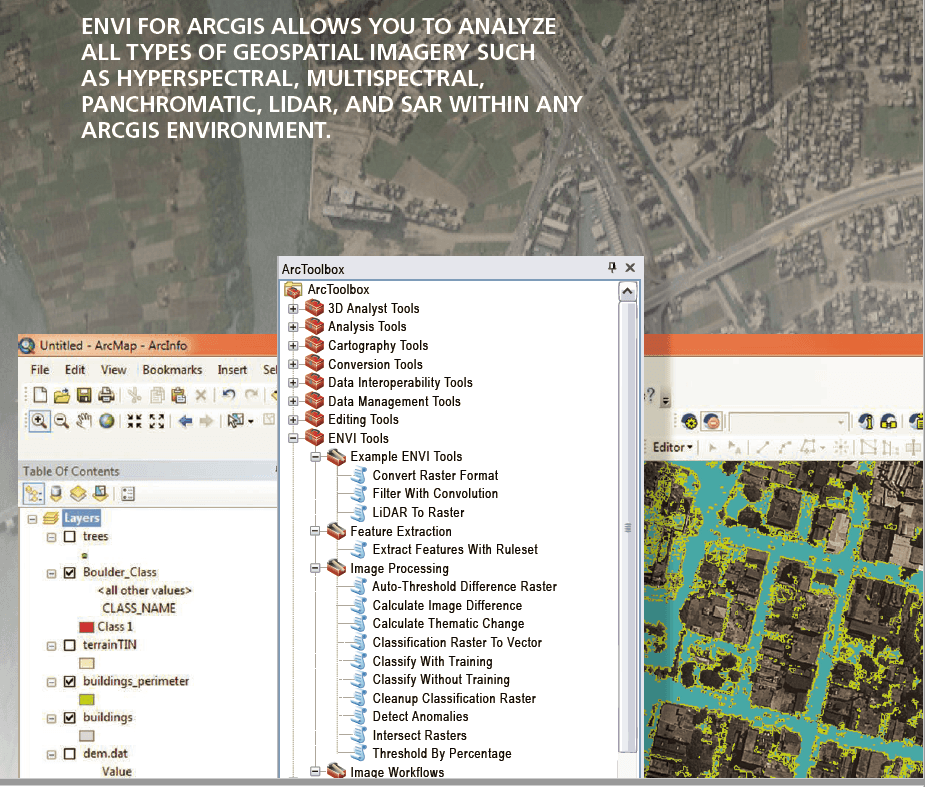Open Calculate Thematic Change tool
Screen dimensions: 925x787
click(448, 624)
